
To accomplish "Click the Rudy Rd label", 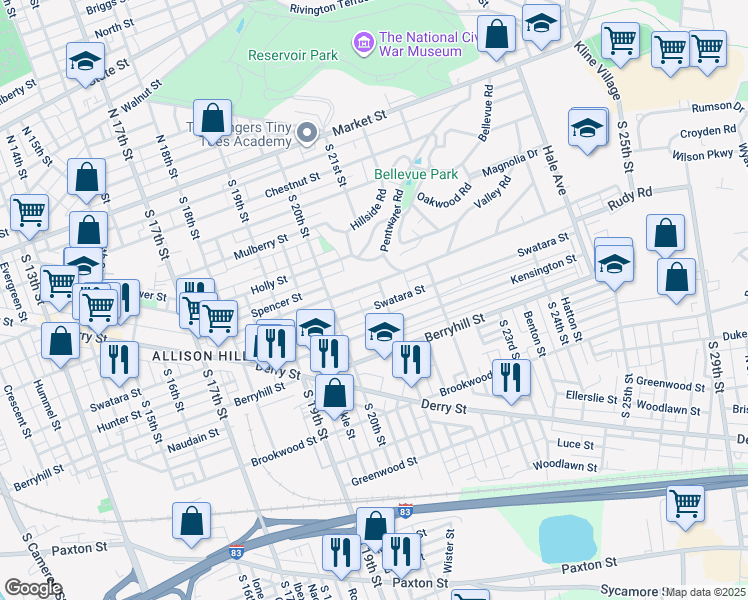I will click(x=630, y=199).
